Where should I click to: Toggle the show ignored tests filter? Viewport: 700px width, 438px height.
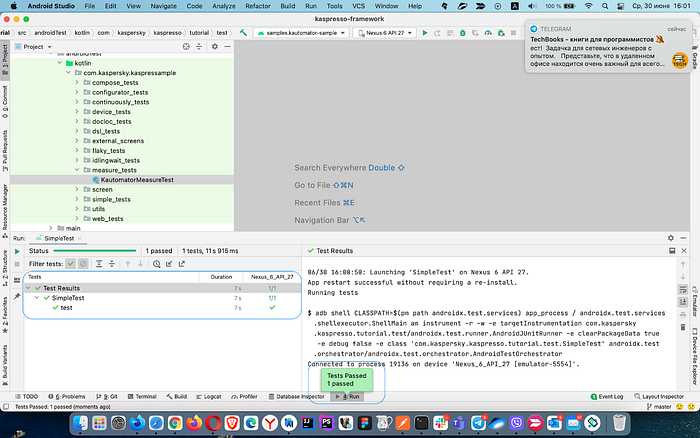click(83, 264)
